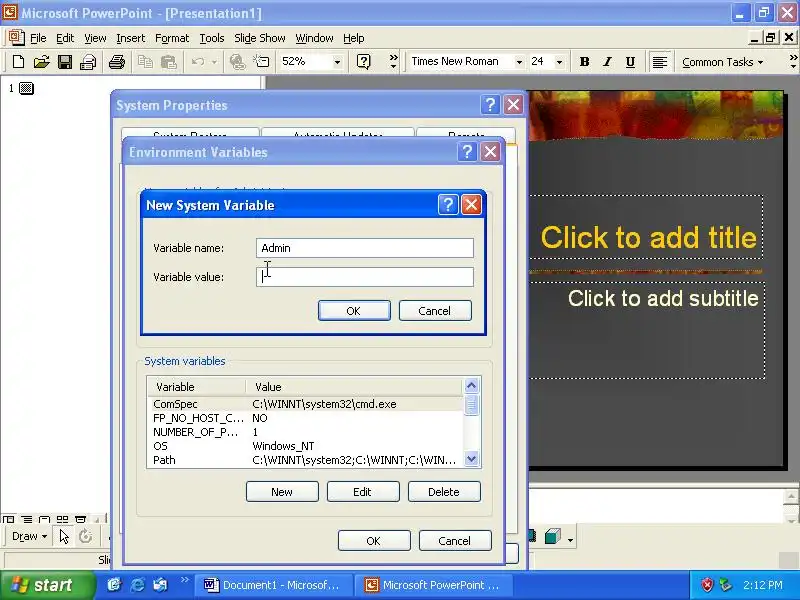The image size is (800, 600).
Task: Toggle Underline formatting
Action: 630,62
